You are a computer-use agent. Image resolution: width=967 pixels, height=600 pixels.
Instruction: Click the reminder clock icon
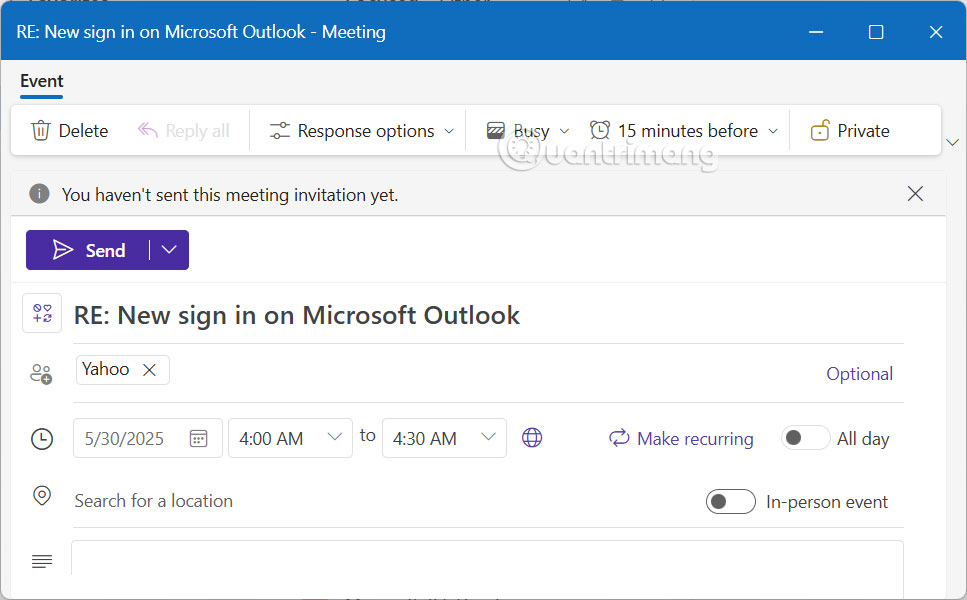[598, 130]
